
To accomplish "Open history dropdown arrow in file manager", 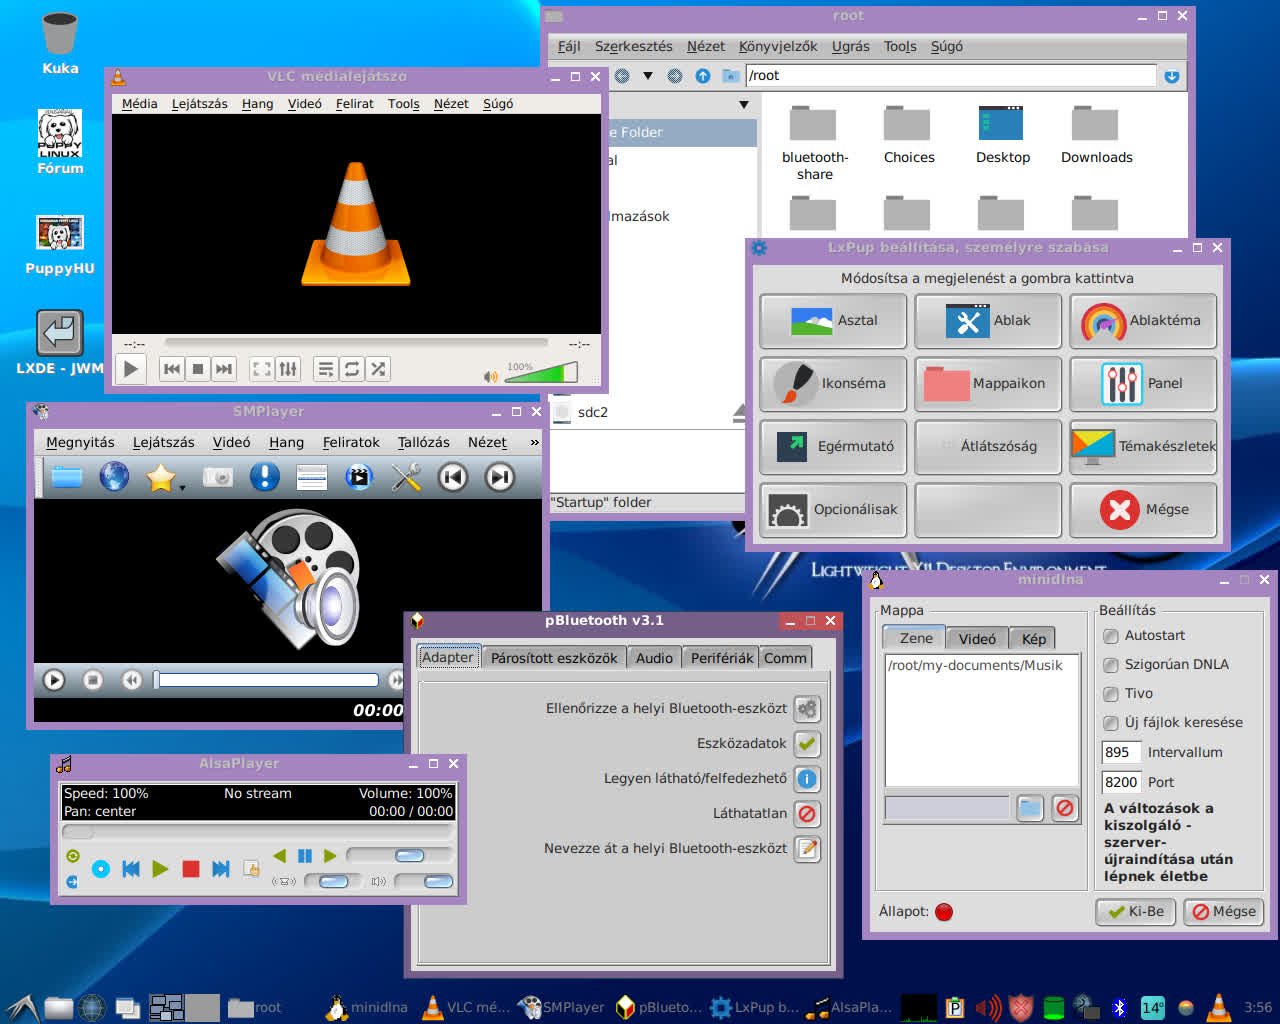I will point(647,75).
